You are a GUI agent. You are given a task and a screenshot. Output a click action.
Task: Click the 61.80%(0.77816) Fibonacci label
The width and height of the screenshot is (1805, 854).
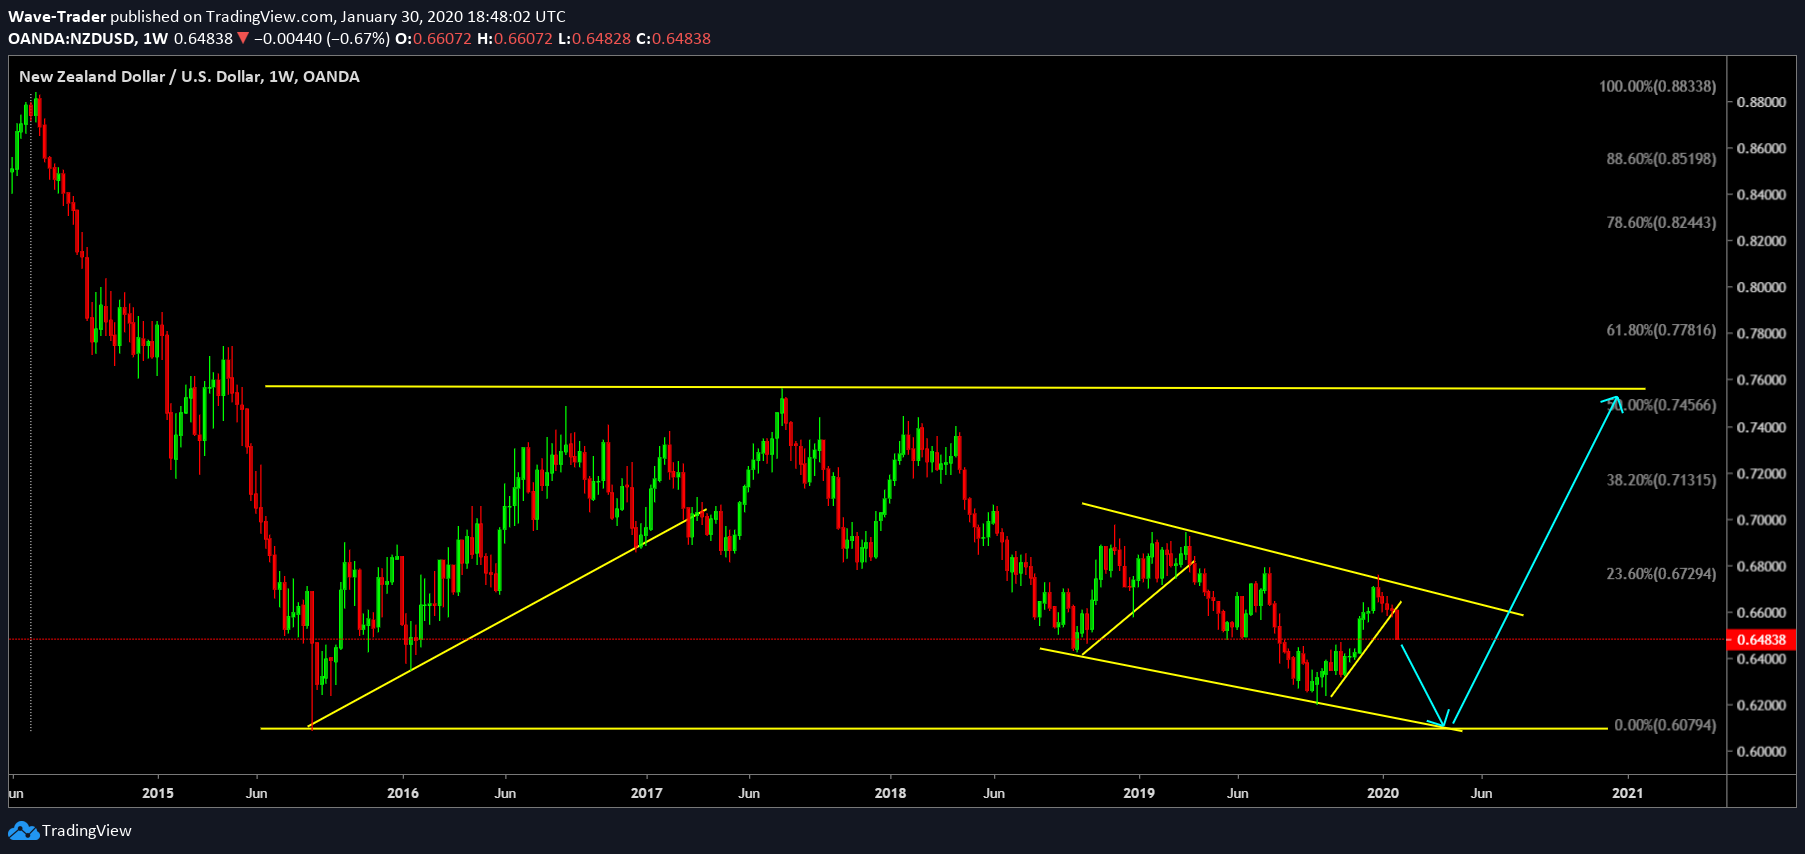[x=1661, y=330]
